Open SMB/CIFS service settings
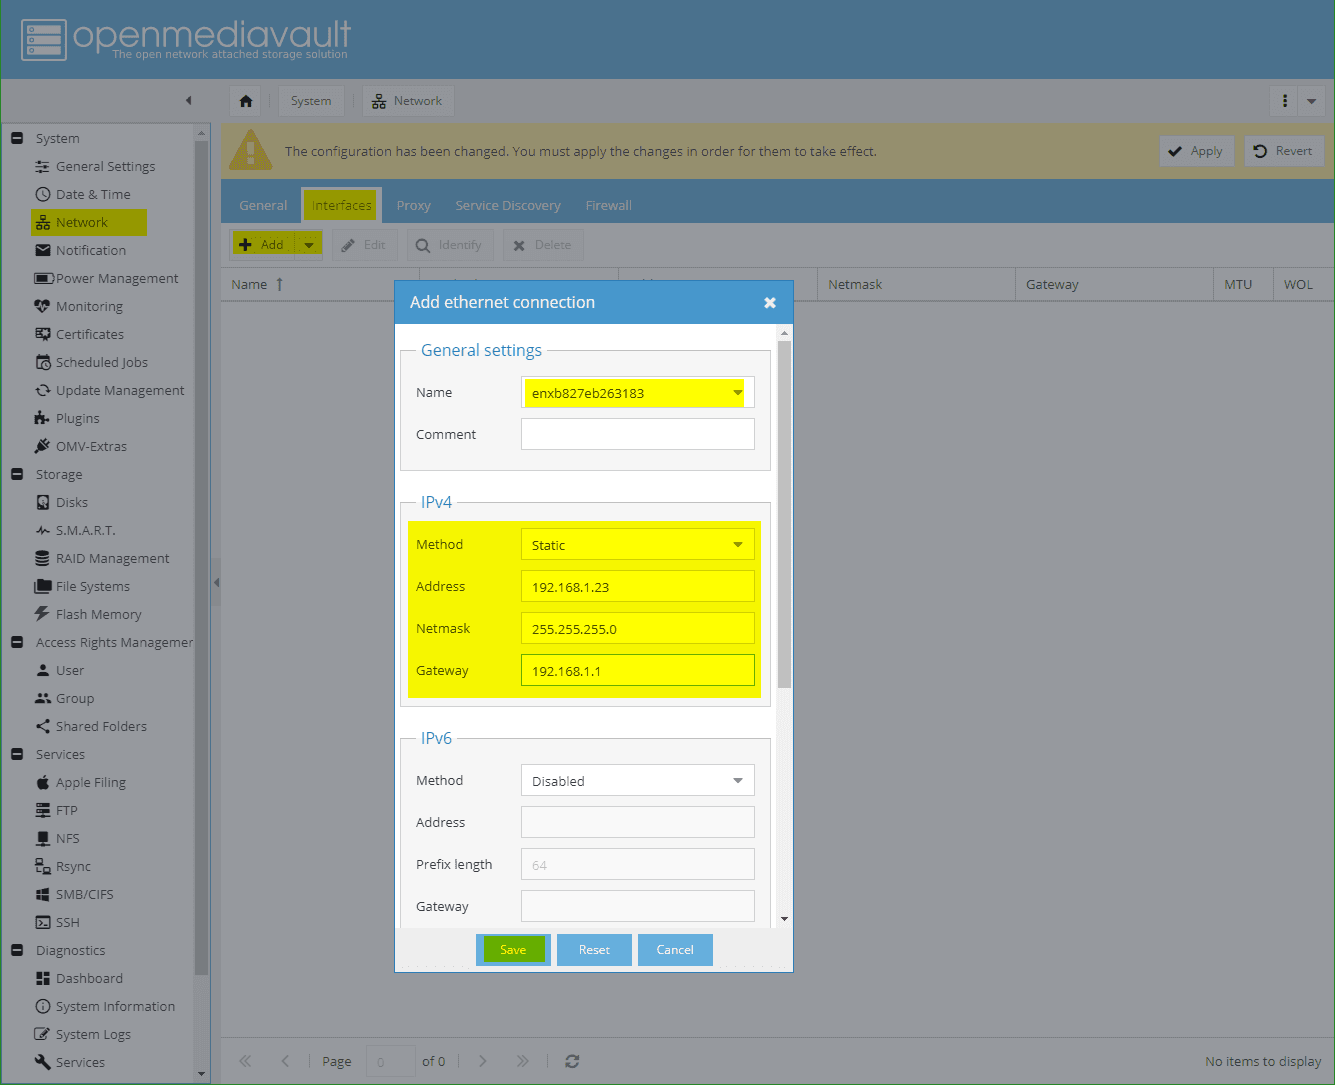The height and width of the screenshot is (1085, 1335). pyautogui.click(x=84, y=894)
